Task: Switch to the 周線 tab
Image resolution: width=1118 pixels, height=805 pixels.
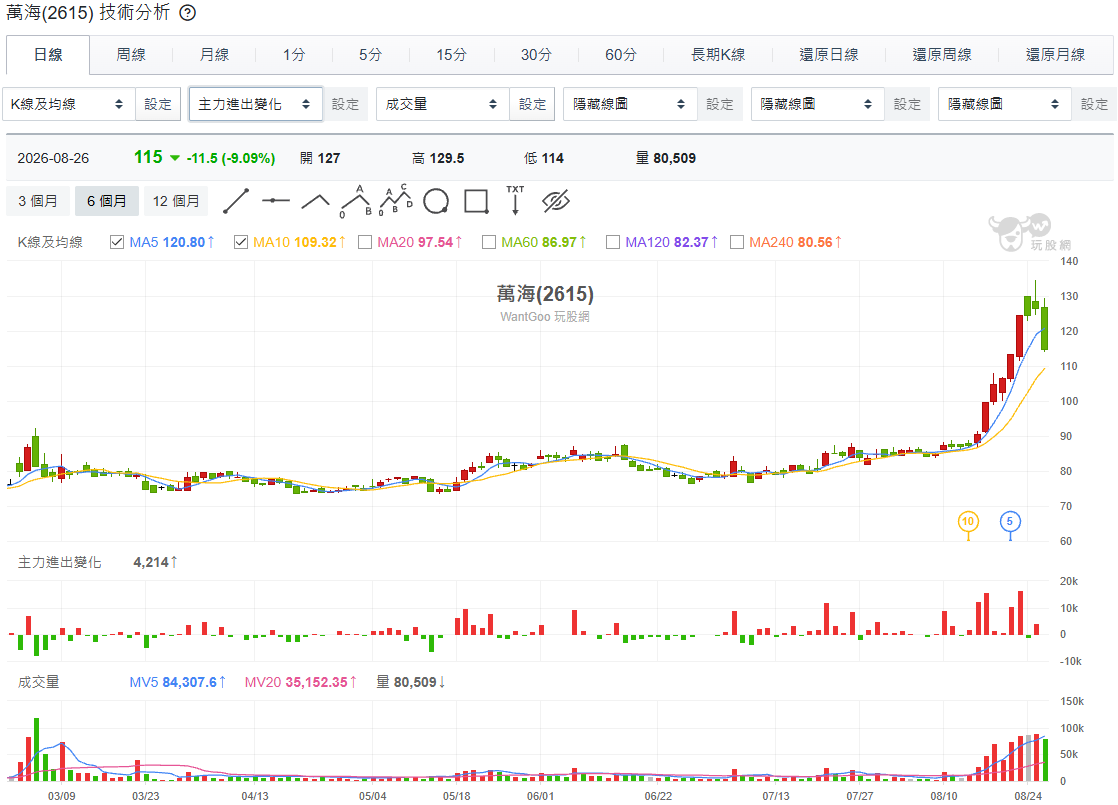Action: click(131, 55)
